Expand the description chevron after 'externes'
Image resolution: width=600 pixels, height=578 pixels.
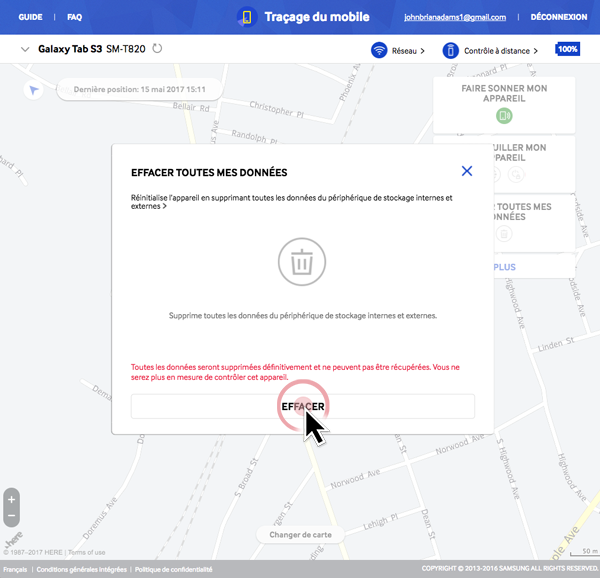(165, 206)
